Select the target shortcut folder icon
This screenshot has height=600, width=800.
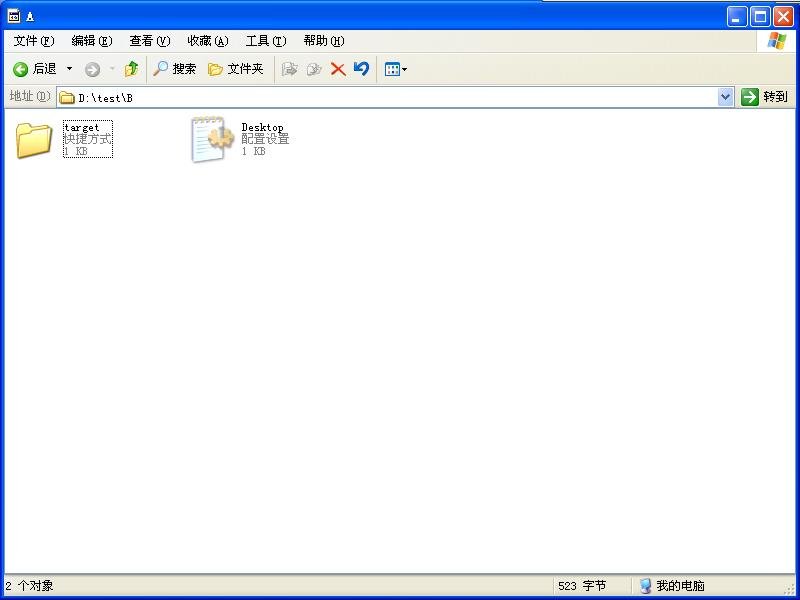point(34,140)
